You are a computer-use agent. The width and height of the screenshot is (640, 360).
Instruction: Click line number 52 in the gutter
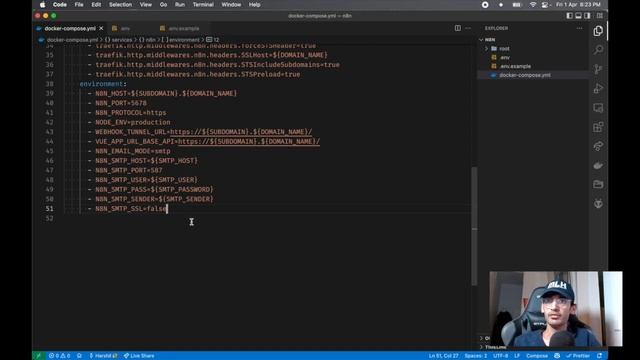click(49, 218)
